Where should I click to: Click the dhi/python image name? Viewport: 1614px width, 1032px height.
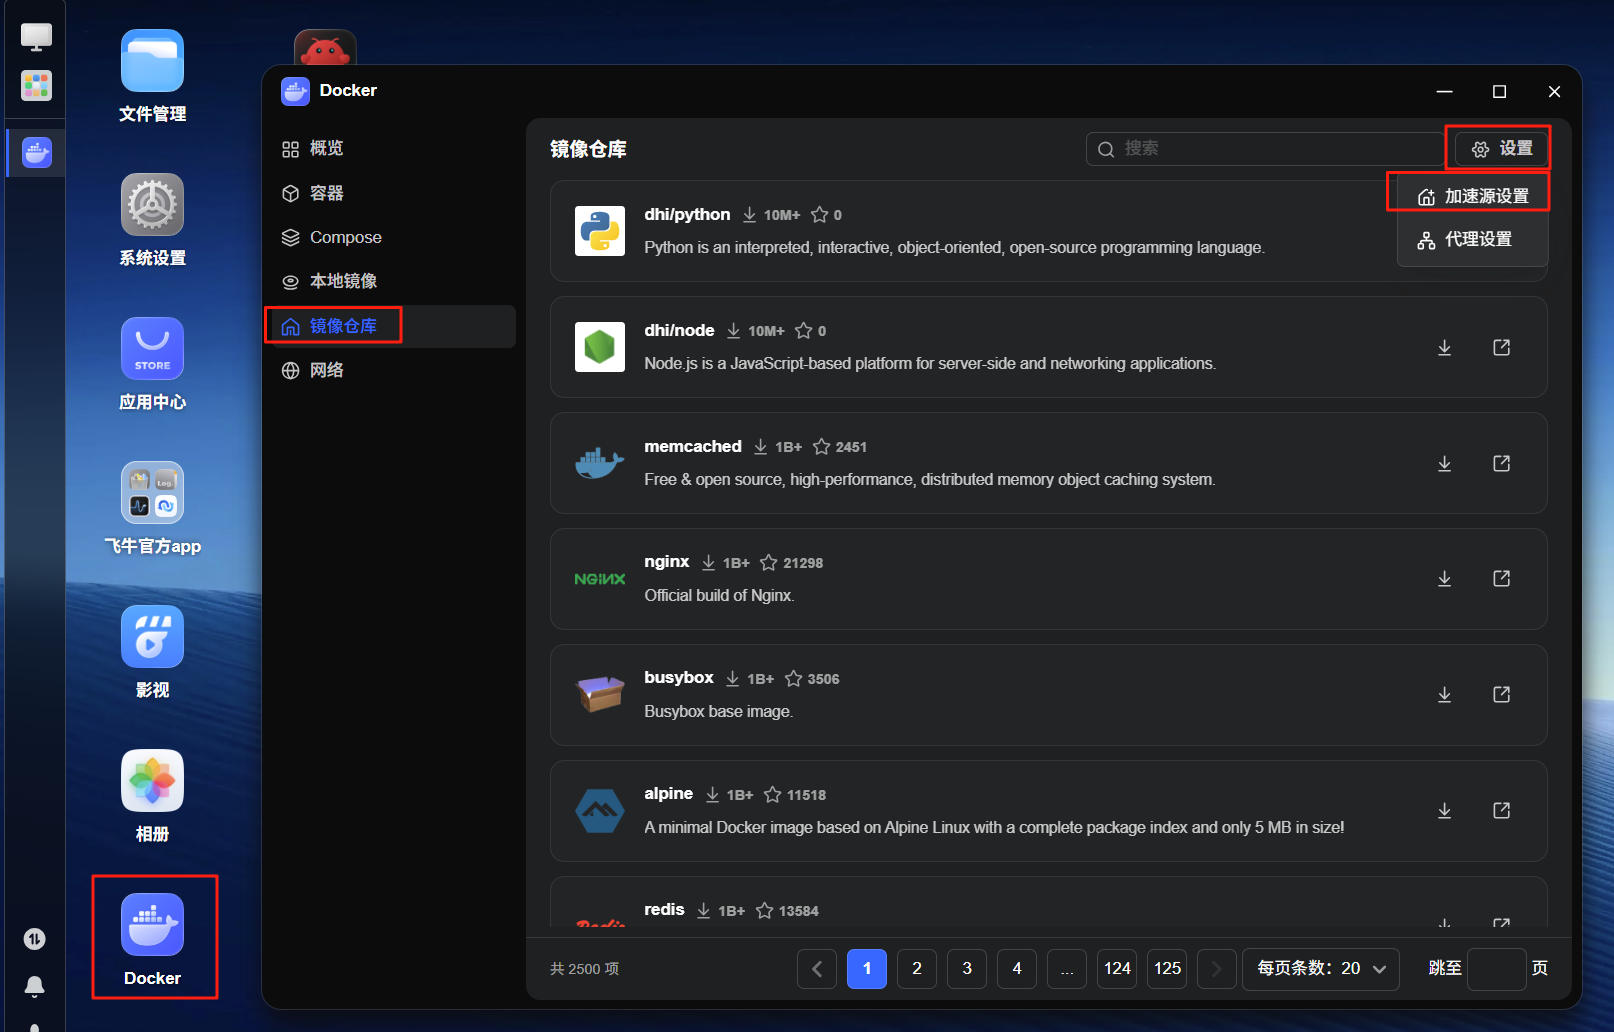pos(687,214)
